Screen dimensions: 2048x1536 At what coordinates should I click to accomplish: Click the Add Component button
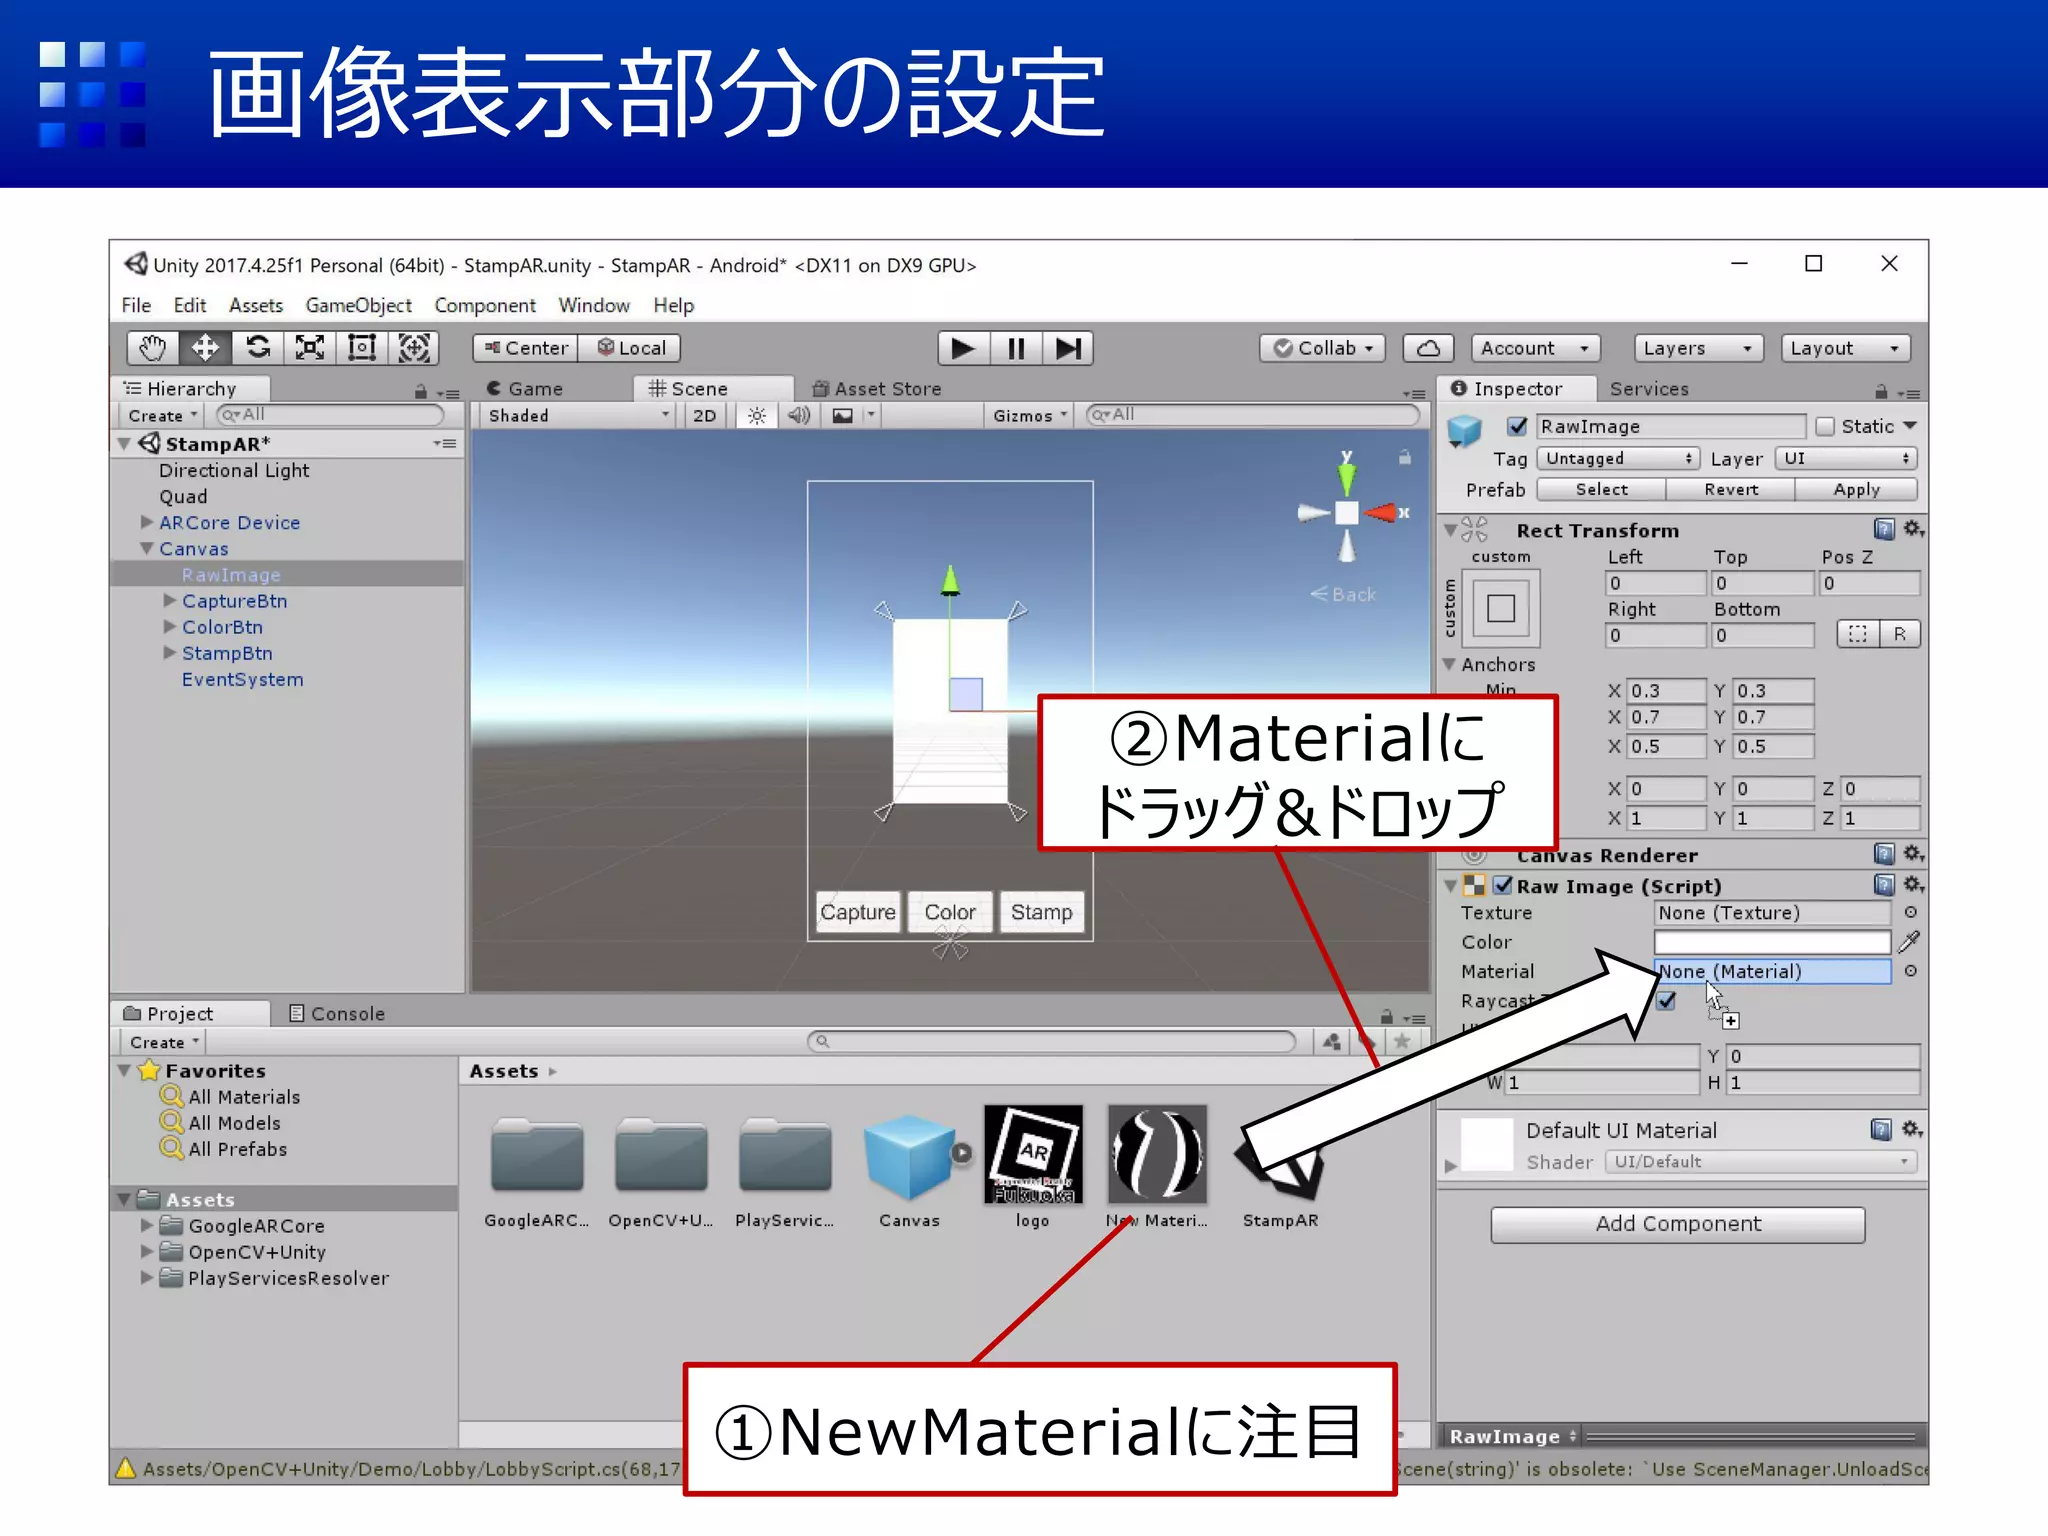coord(1678,1224)
